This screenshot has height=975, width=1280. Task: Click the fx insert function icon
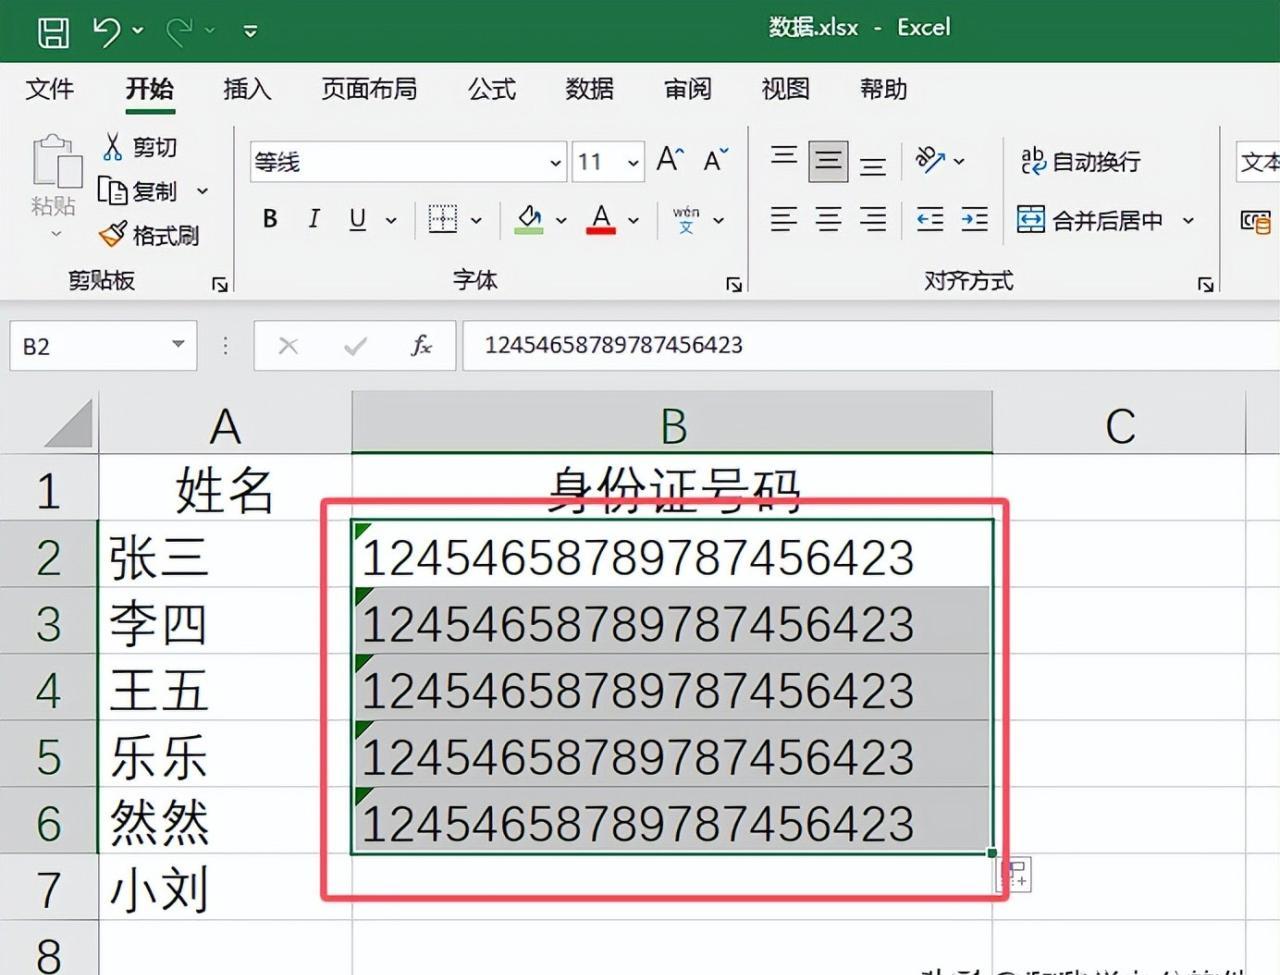point(421,346)
